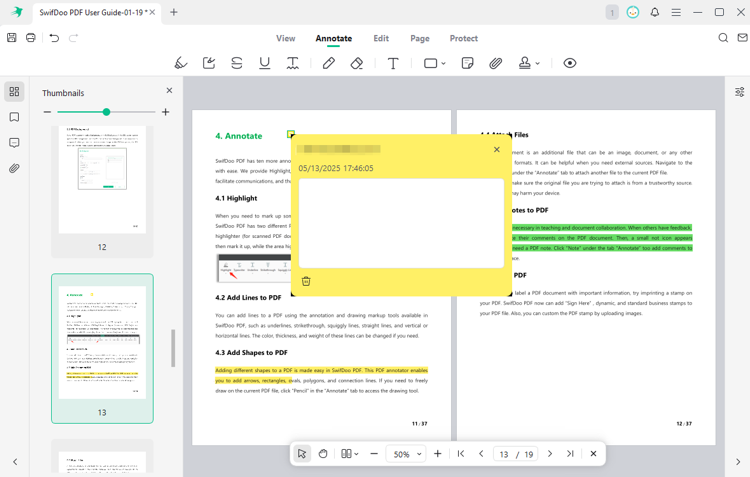Open the Attachments sidebar panel
This screenshot has height=477, width=750.
14,168
